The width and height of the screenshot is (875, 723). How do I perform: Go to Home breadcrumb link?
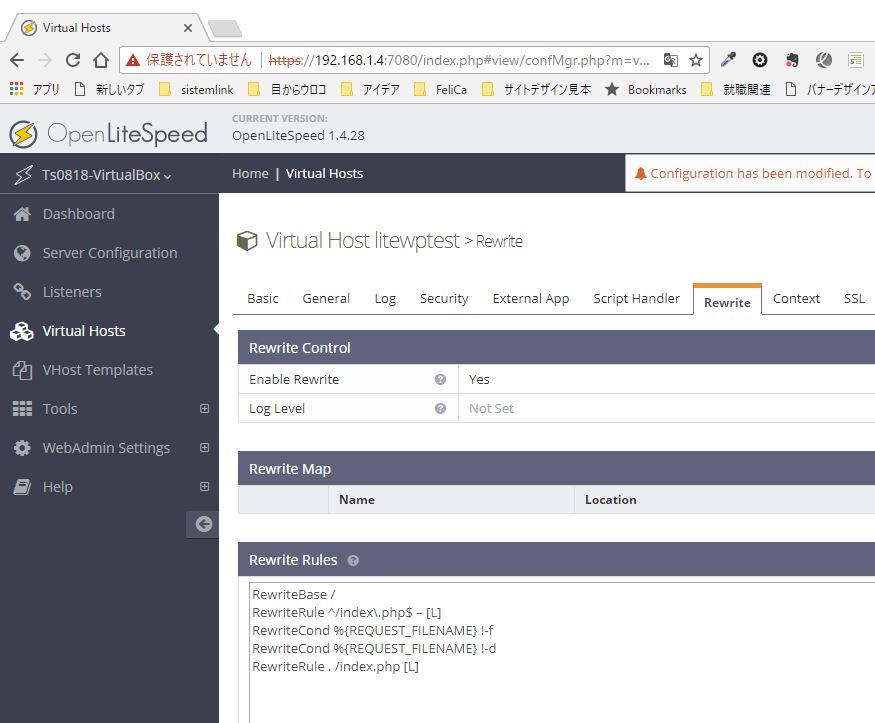pos(250,173)
